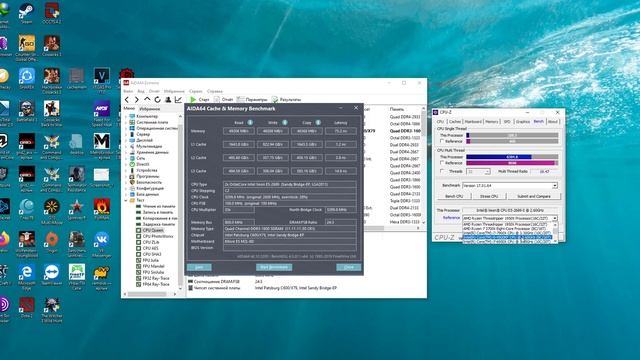Open the Microsoft Edge desktop icon
640x360 pixels.
coord(27,277)
